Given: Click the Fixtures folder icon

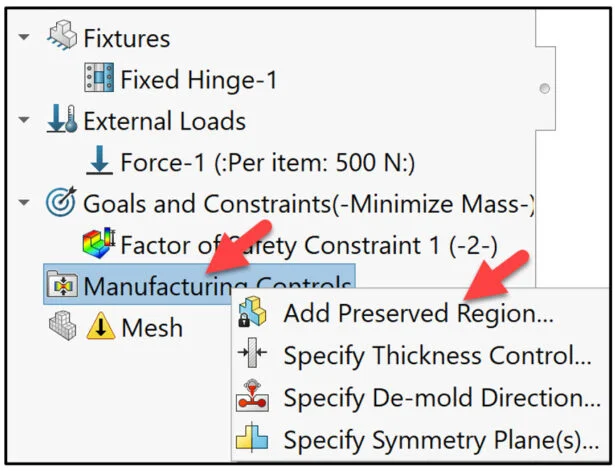Looking at the screenshot, I should pos(61,38).
